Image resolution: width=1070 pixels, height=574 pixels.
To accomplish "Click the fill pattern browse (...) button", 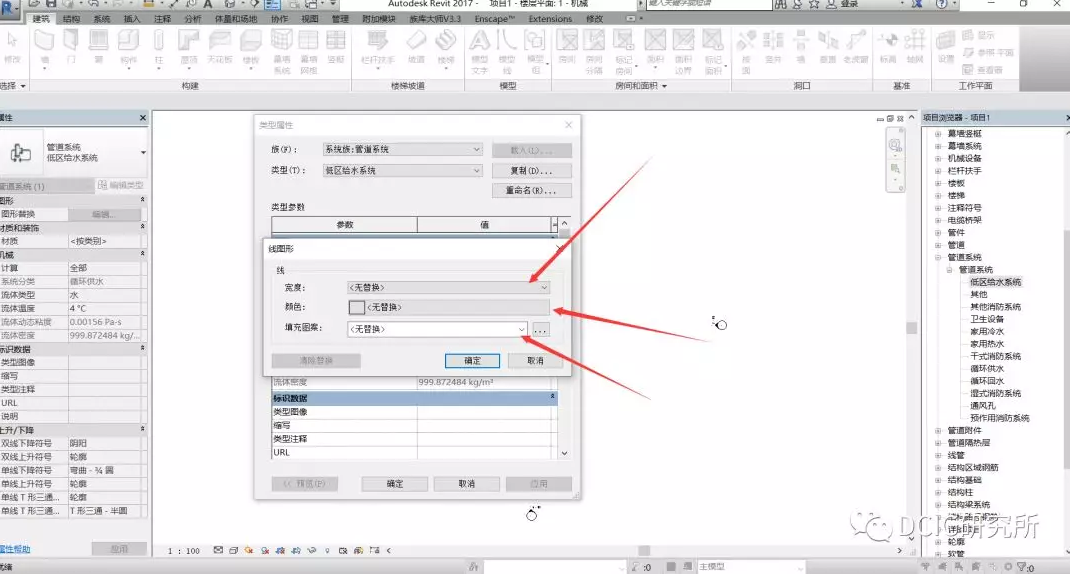I will (x=540, y=330).
